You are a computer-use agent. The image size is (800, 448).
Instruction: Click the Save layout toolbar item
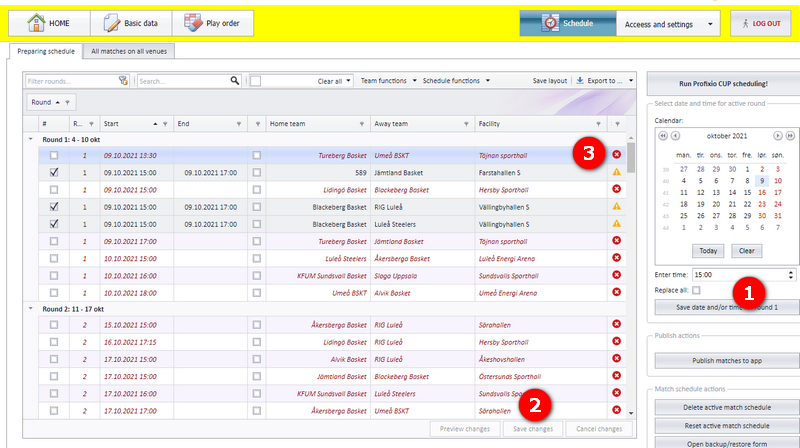(549, 81)
